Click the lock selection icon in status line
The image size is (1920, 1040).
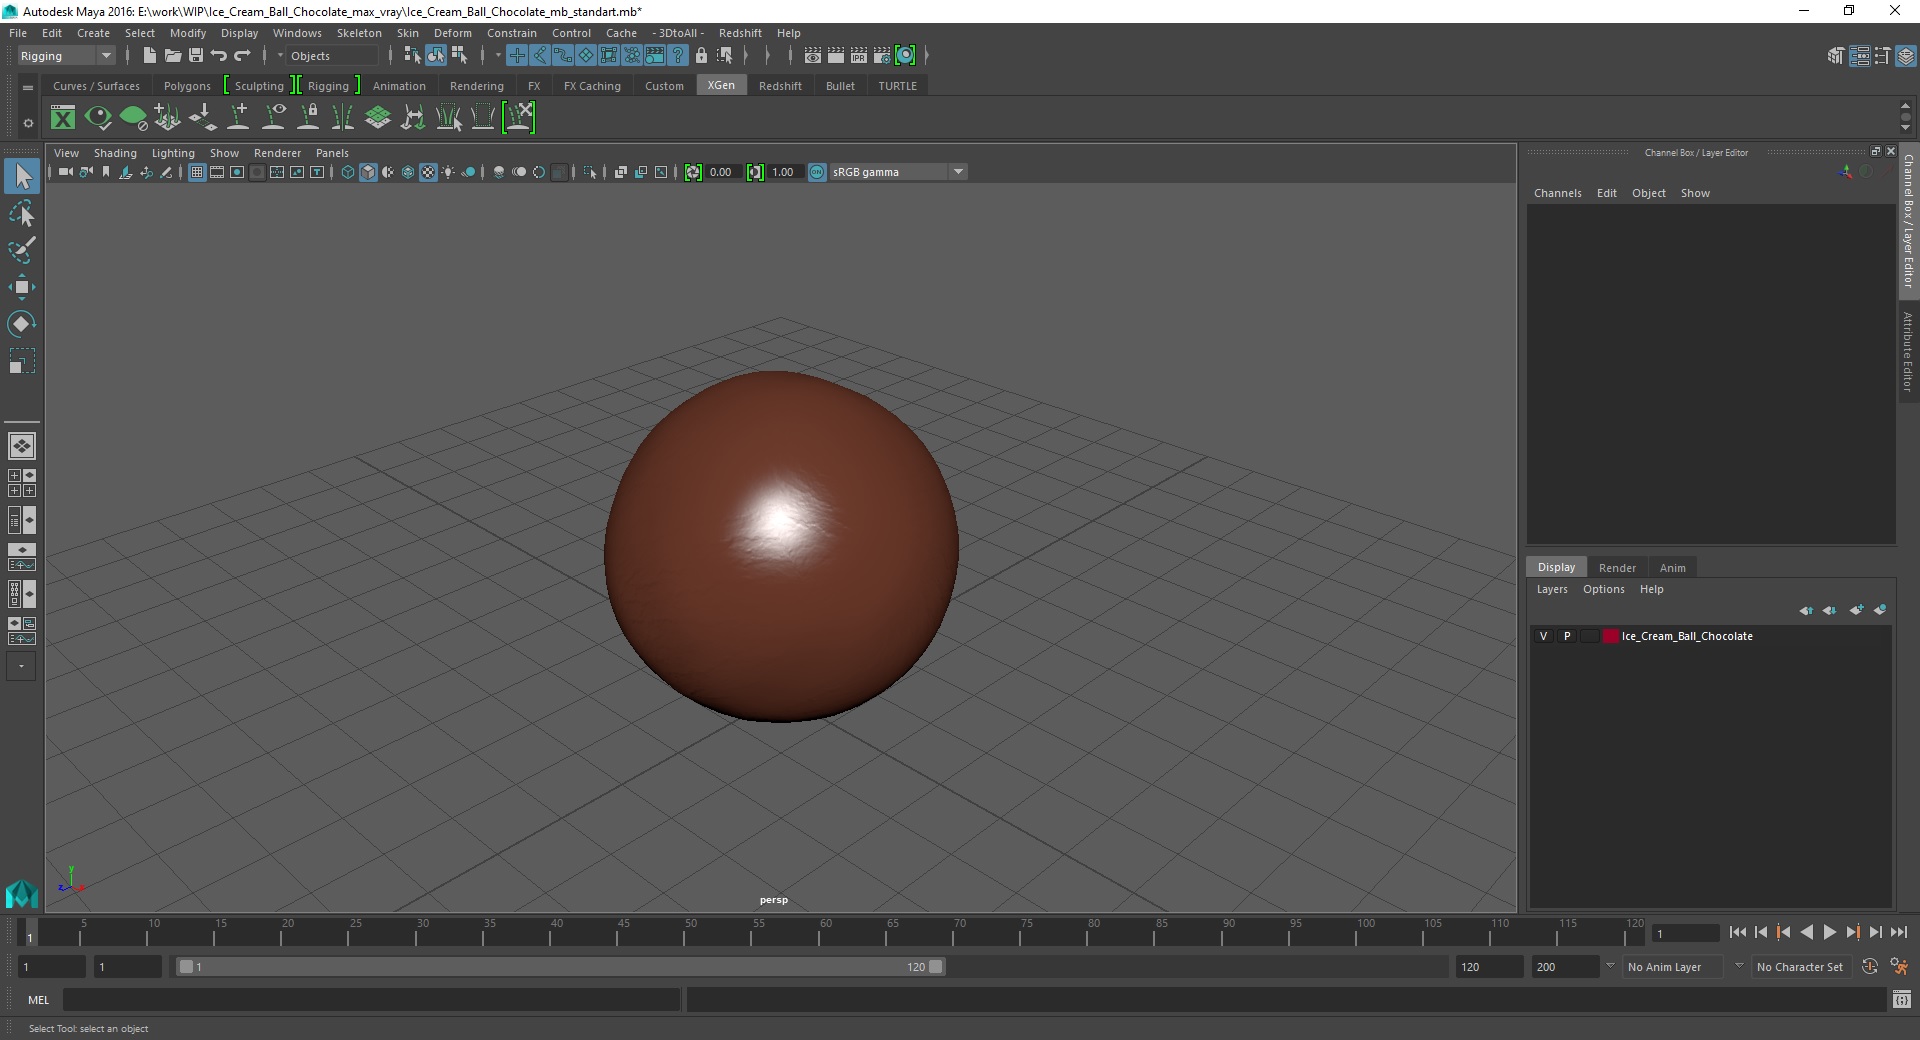[701, 56]
